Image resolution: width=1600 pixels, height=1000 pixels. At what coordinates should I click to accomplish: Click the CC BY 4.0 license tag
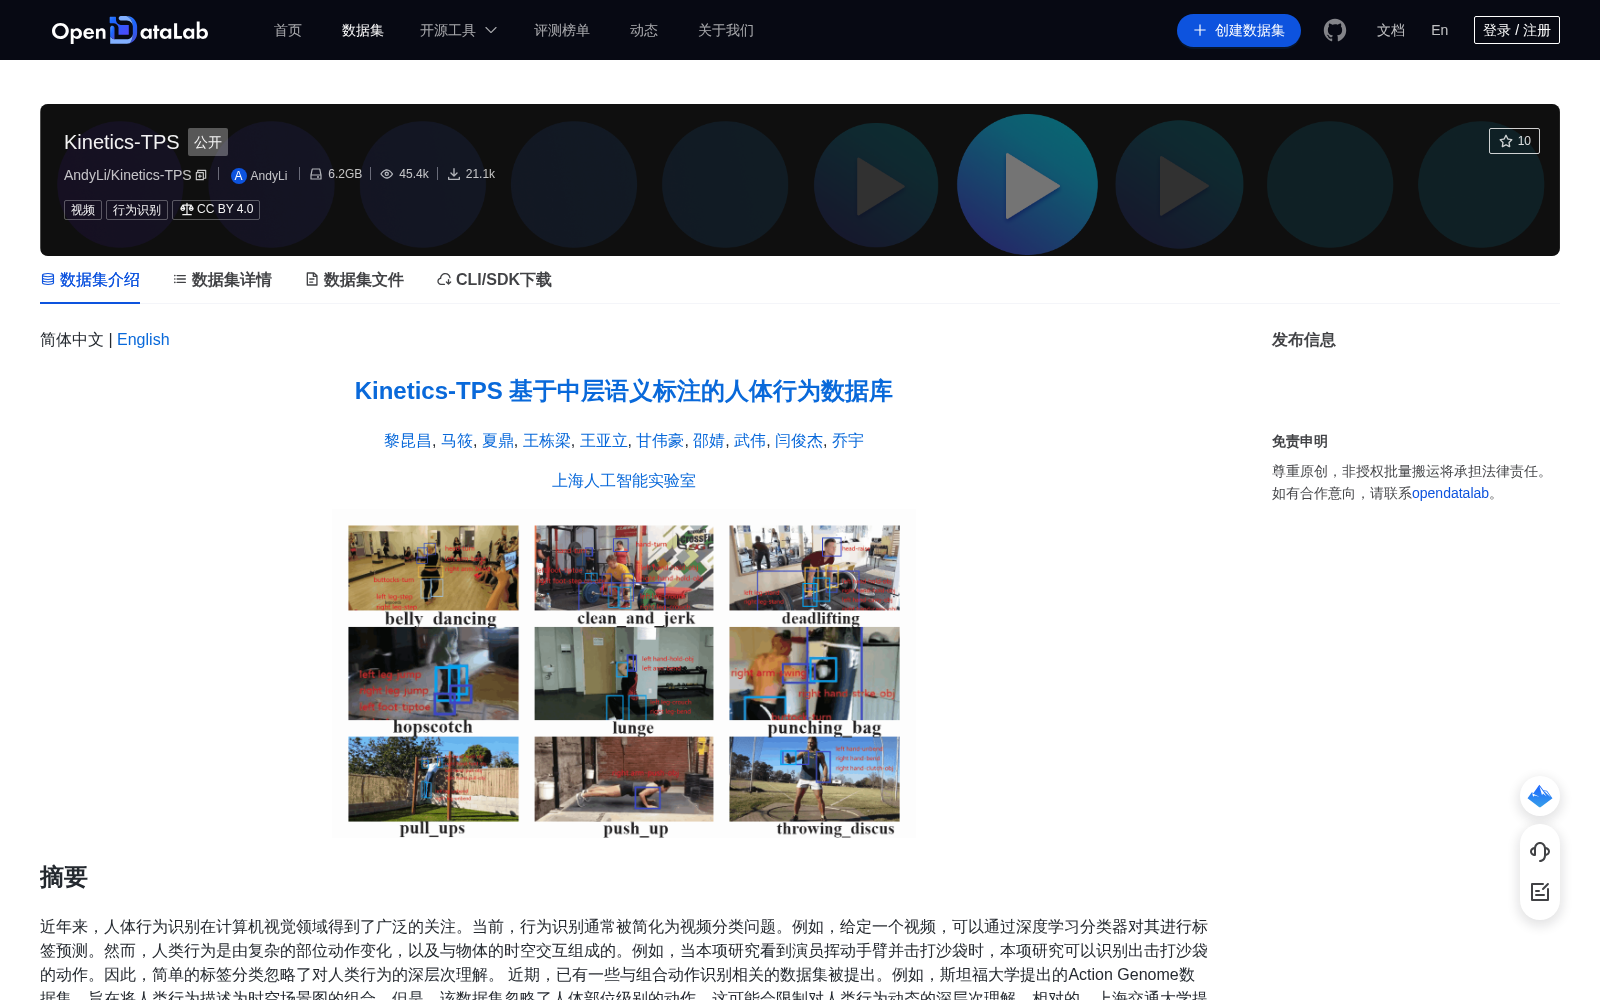(x=216, y=210)
